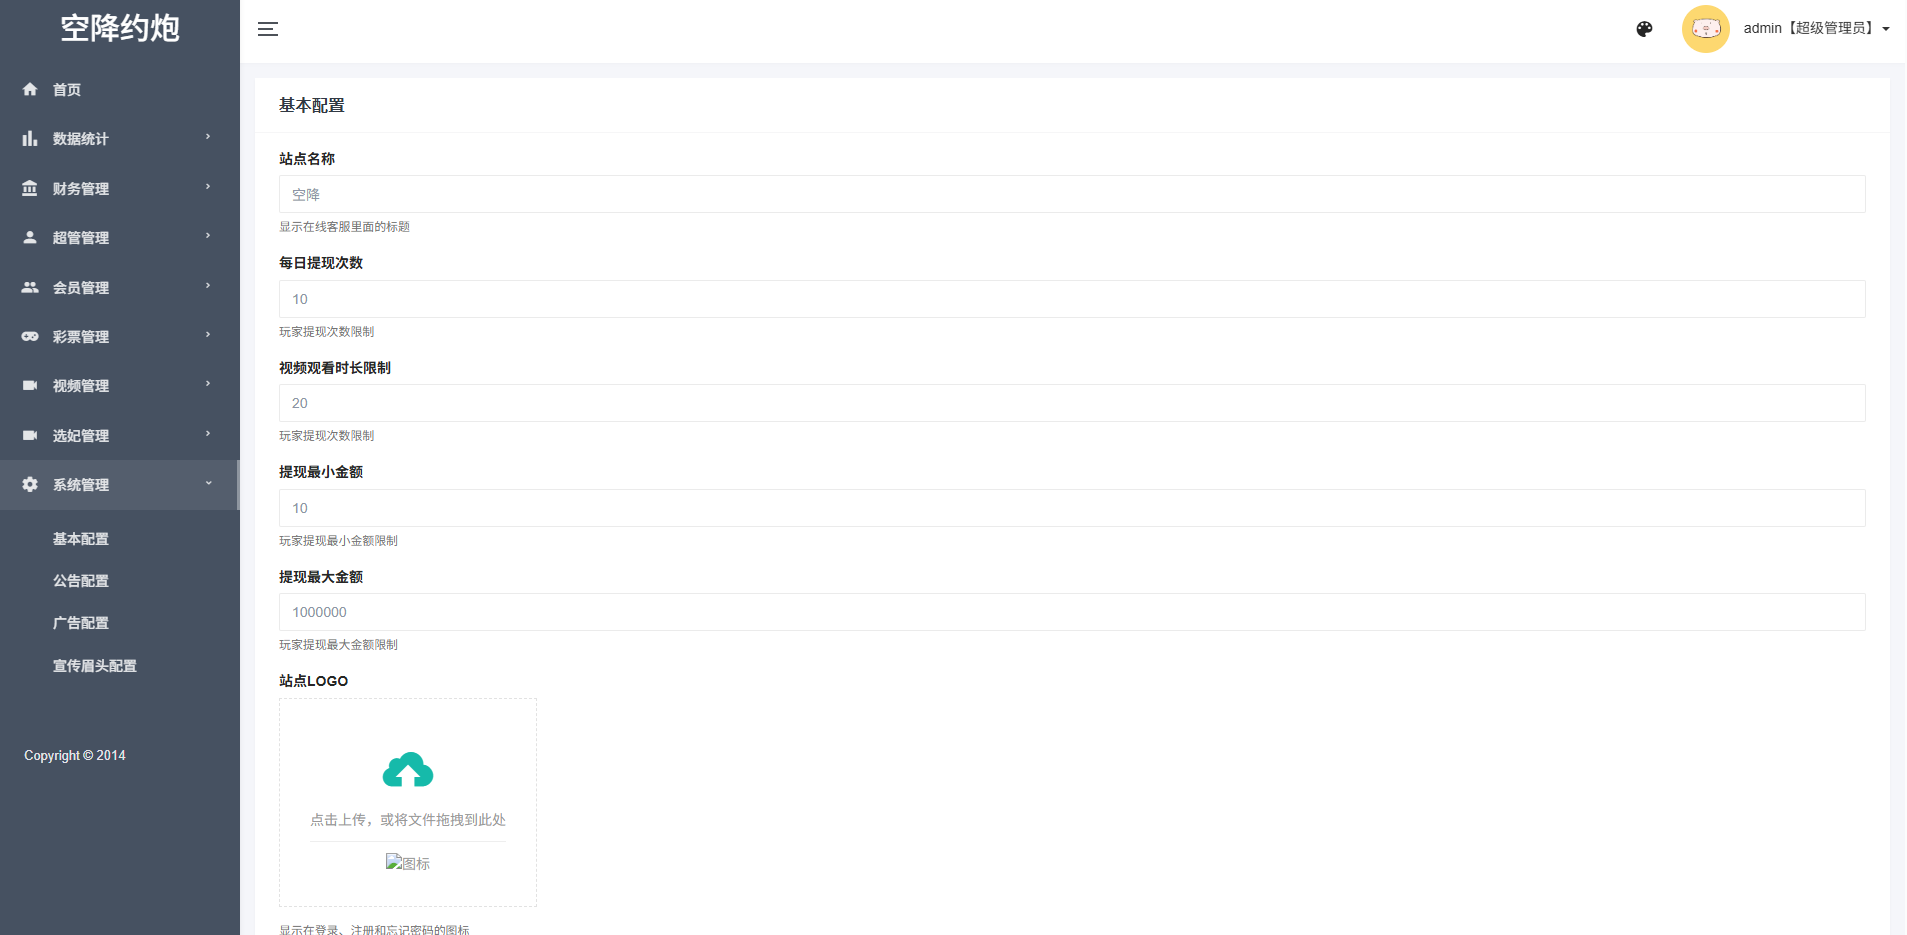Image resolution: width=1907 pixels, height=935 pixels.
Task: Click the 基本配置 submenu link
Action: [81, 539]
